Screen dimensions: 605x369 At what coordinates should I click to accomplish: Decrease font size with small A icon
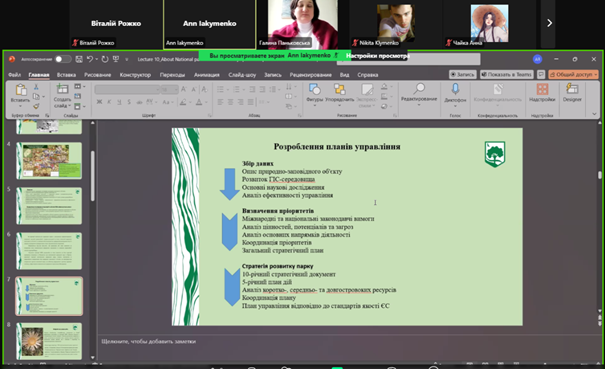coord(194,90)
